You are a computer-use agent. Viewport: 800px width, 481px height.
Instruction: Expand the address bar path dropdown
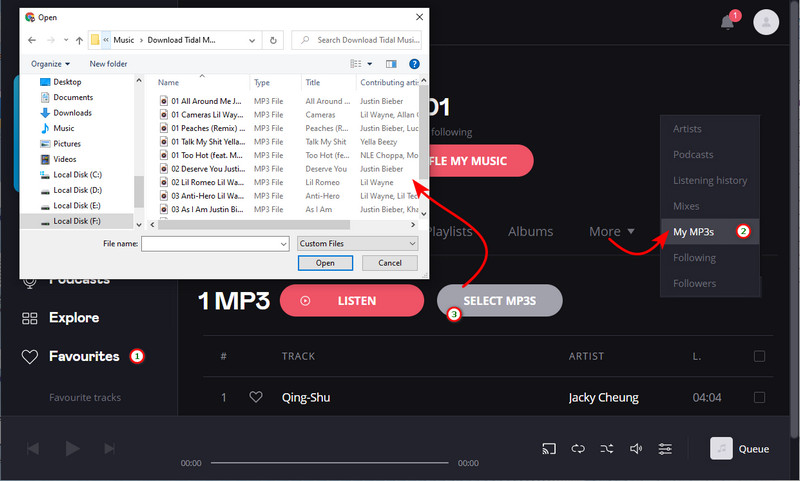pyautogui.click(x=252, y=40)
